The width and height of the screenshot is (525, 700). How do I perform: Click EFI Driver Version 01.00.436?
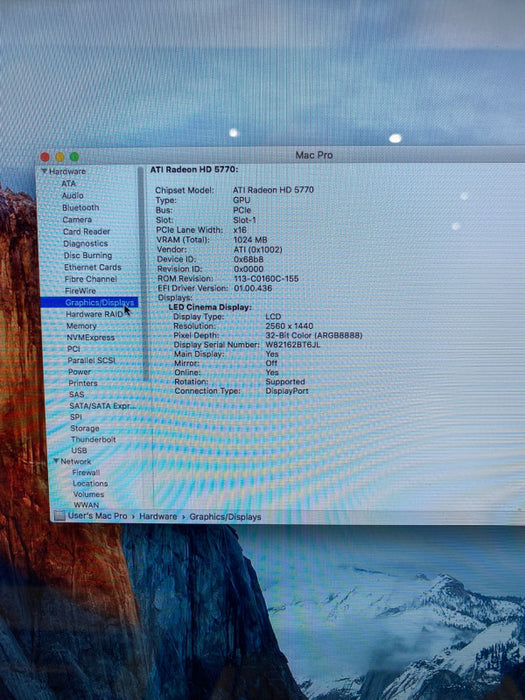click(253, 288)
